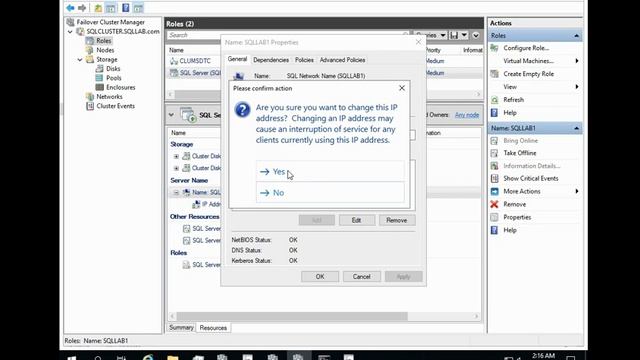
Task: Switch to the Resources tab
Action: click(x=213, y=328)
